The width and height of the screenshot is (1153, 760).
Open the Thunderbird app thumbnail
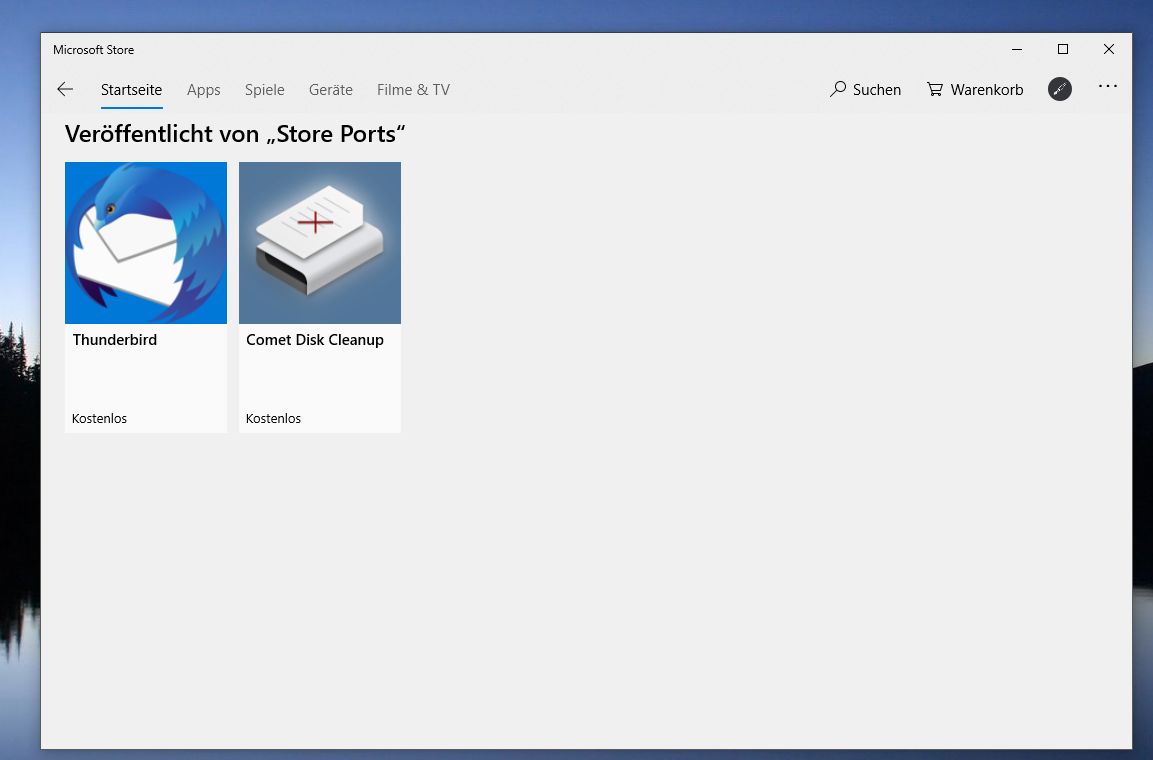click(146, 243)
